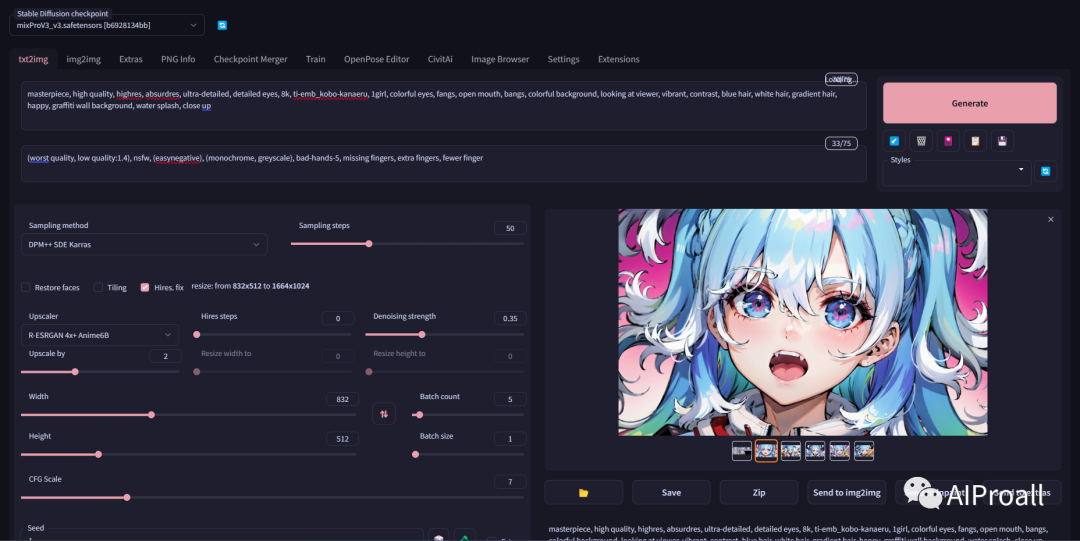The width and height of the screenshot is (1080, 541).
Task: Click into the negative prompt text box
Action: [444, 163]
